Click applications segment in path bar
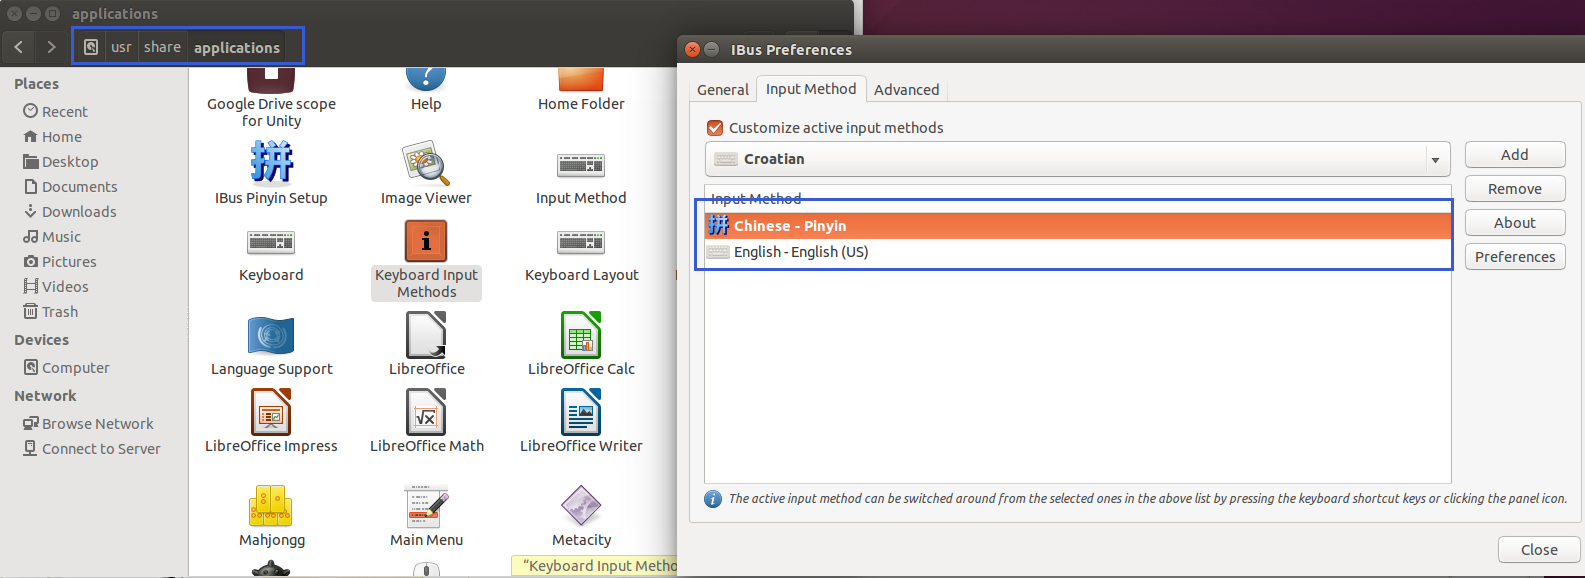 [237, 47]
